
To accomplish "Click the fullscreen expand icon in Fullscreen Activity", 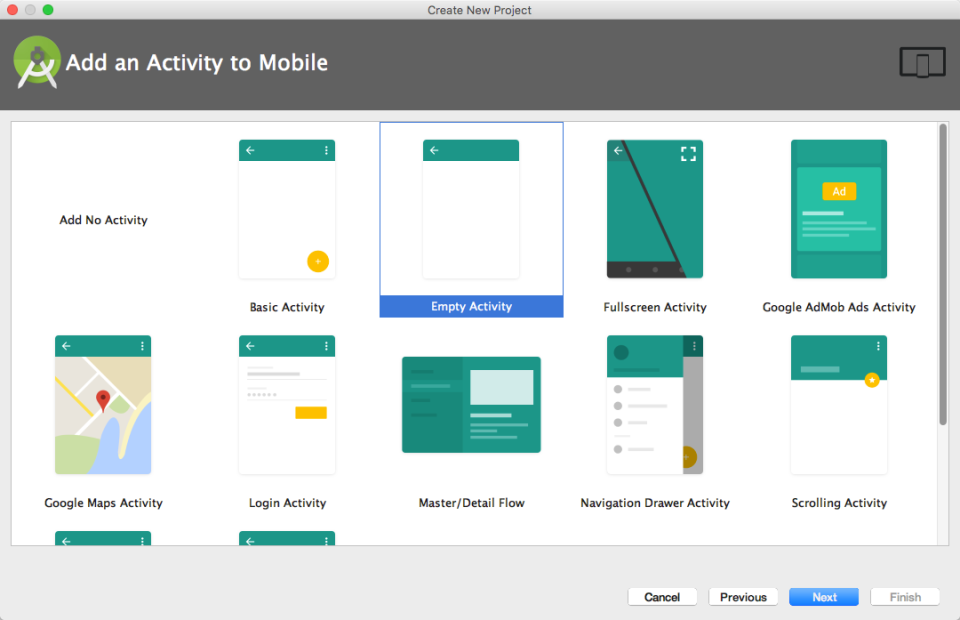I will (x=688, y=153).
